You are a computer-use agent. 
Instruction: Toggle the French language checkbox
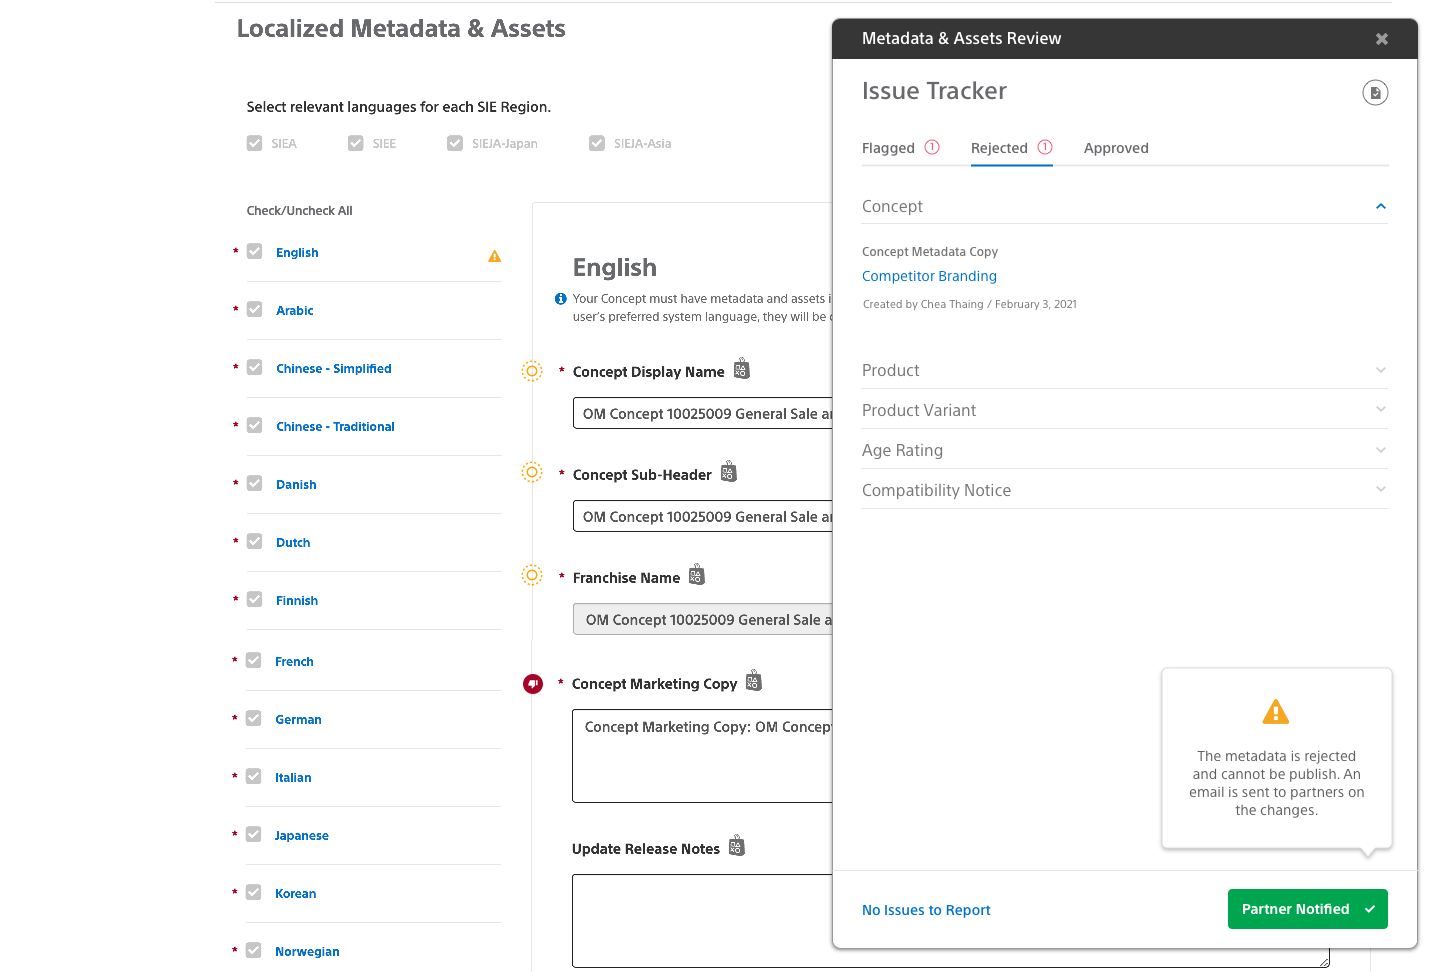point(254,661)
